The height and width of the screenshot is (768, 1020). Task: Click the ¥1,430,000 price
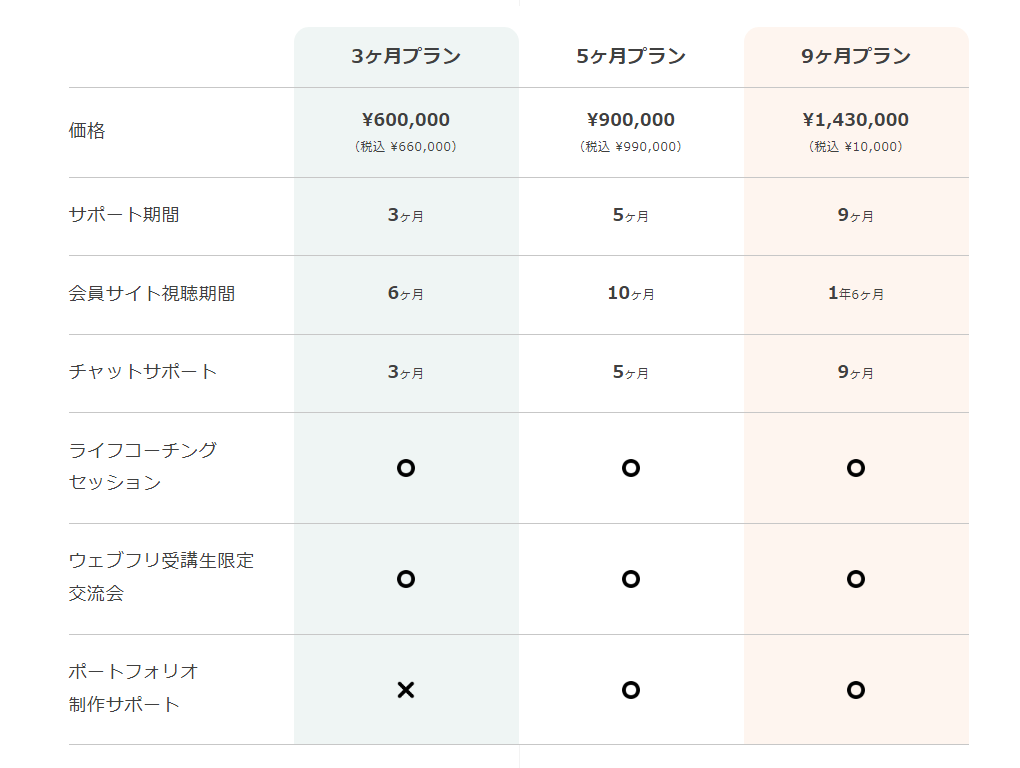tap(856, 120)
